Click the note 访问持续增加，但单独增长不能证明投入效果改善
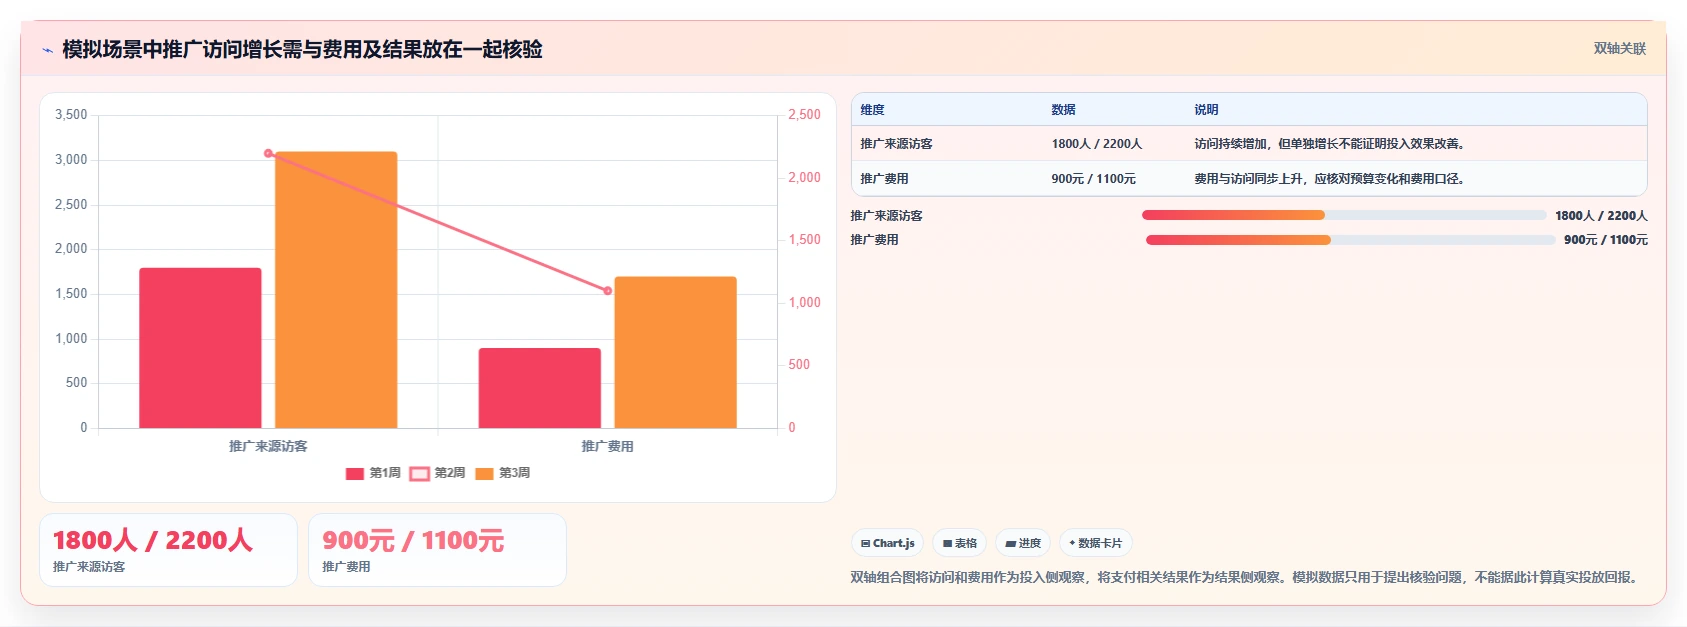 coord(1332,144)
